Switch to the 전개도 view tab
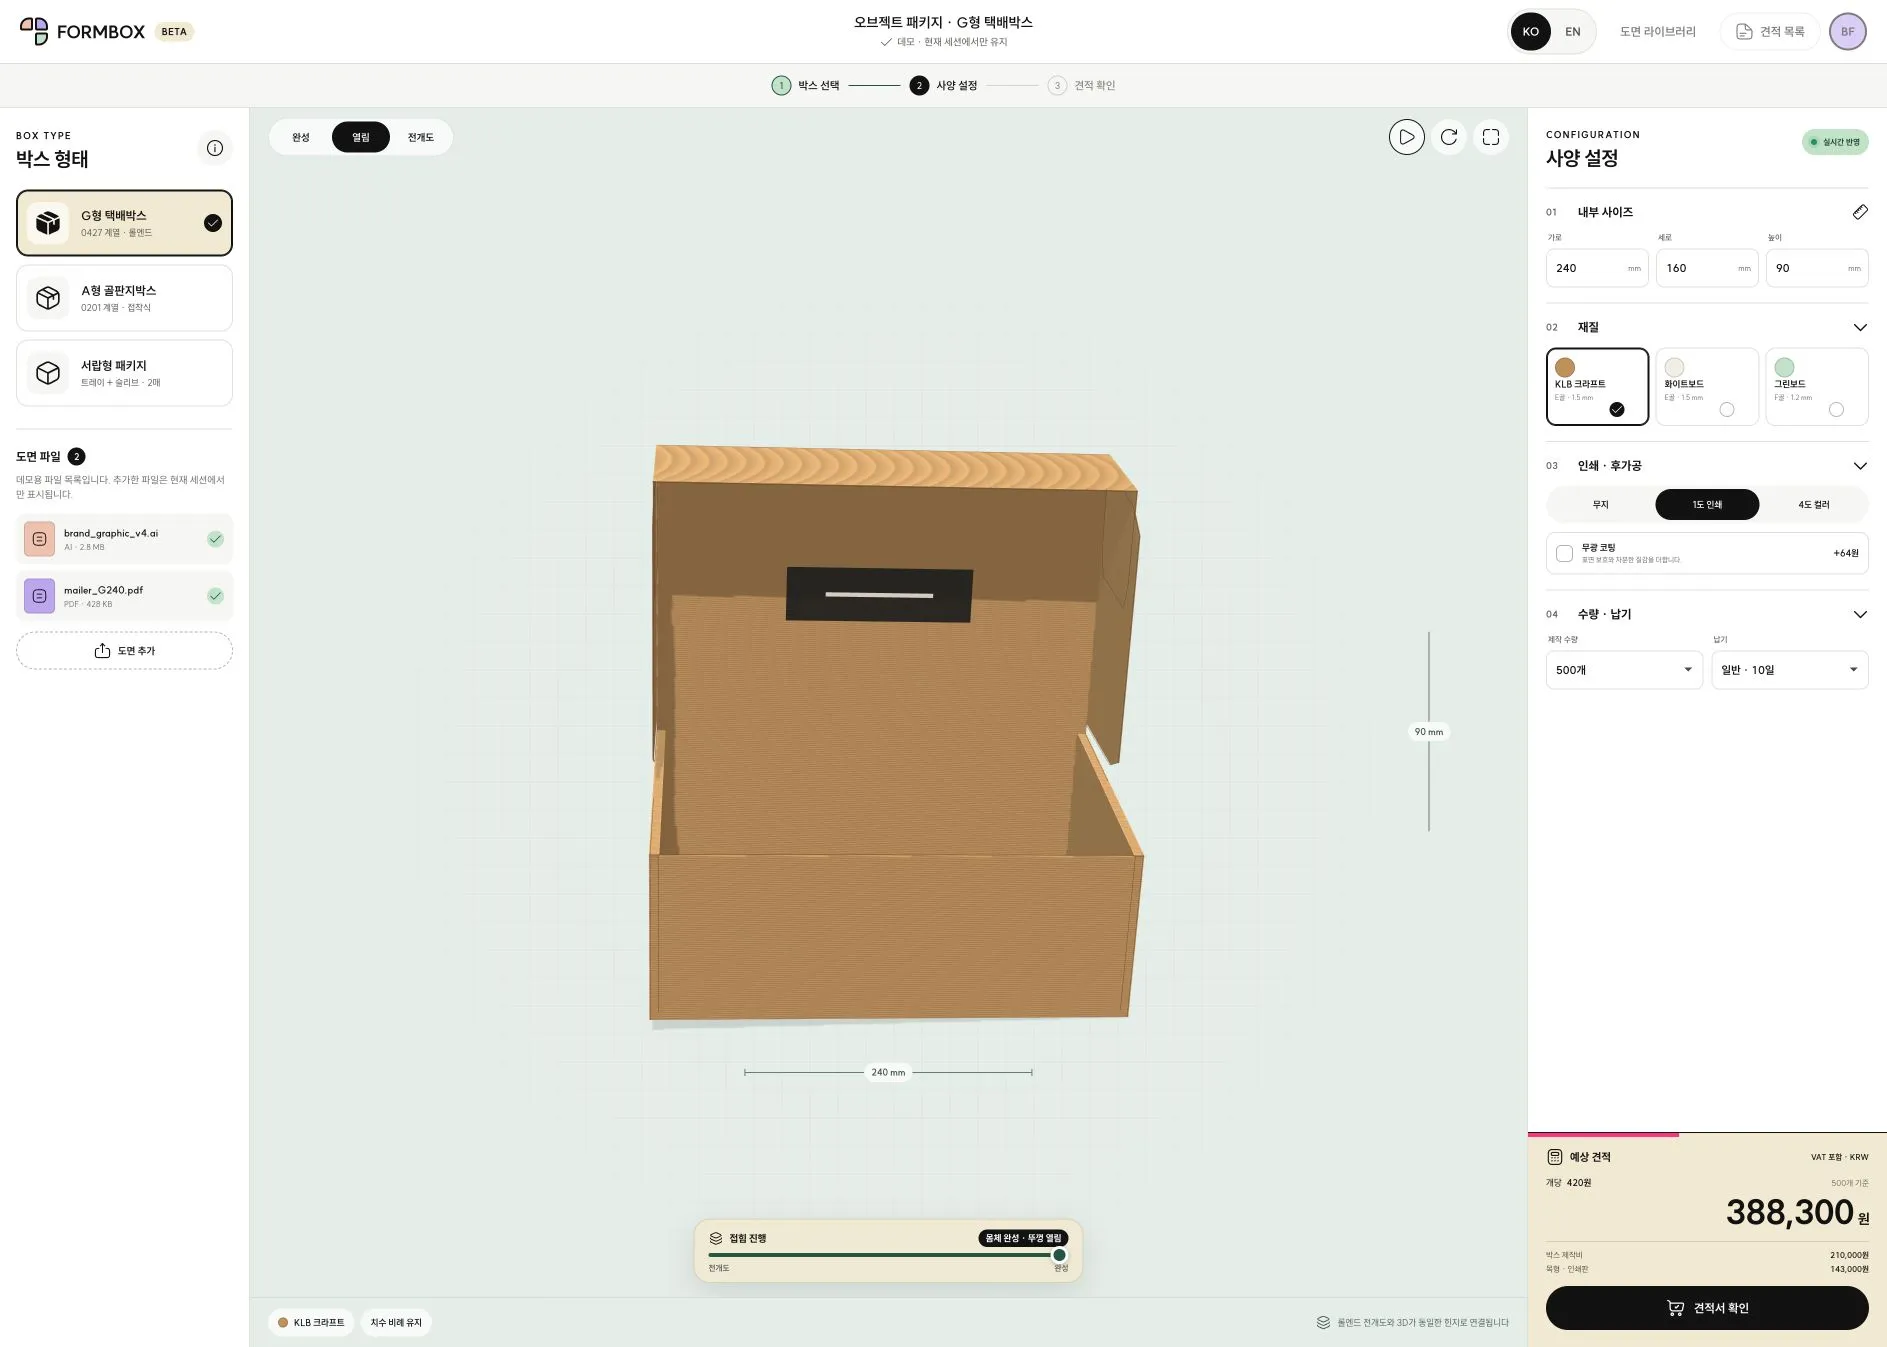Screen dimensions: 1887x1347 tap(421, 137)
